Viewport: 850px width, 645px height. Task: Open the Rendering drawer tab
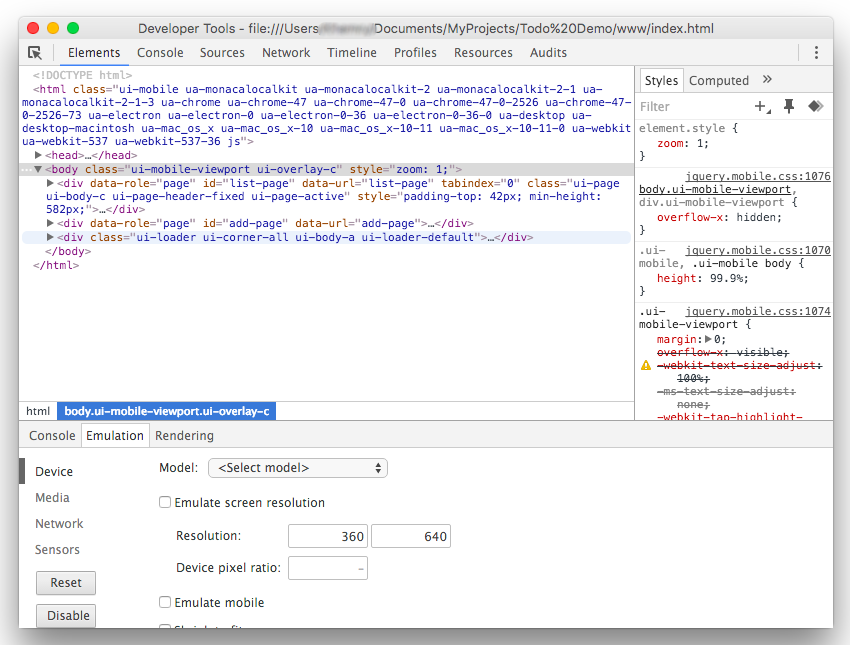[x=184, y=436]
